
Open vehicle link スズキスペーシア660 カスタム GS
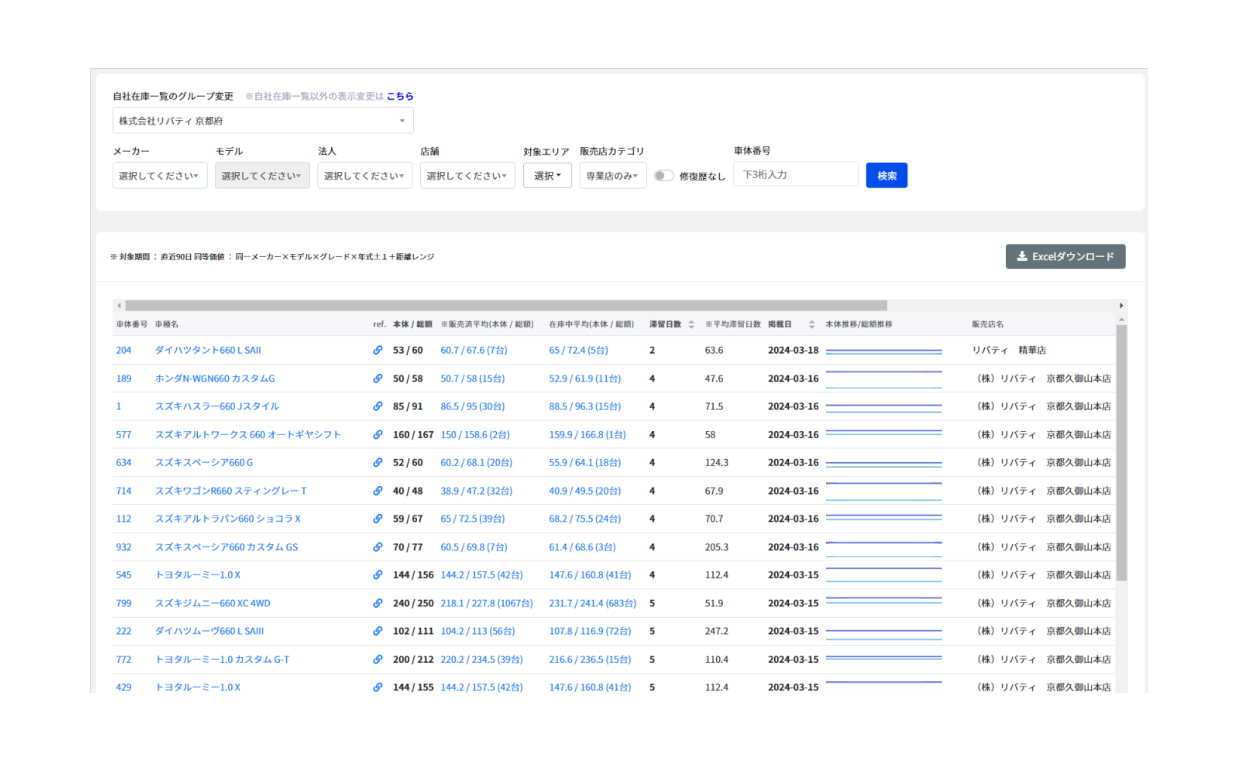pos(227,547)
